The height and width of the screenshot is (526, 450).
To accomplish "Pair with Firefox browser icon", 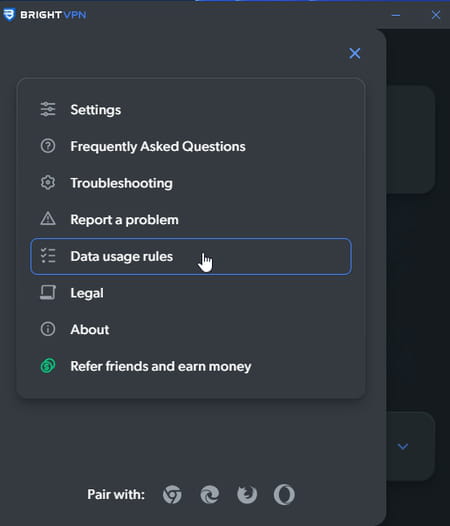I will click(x=247, y=494).
